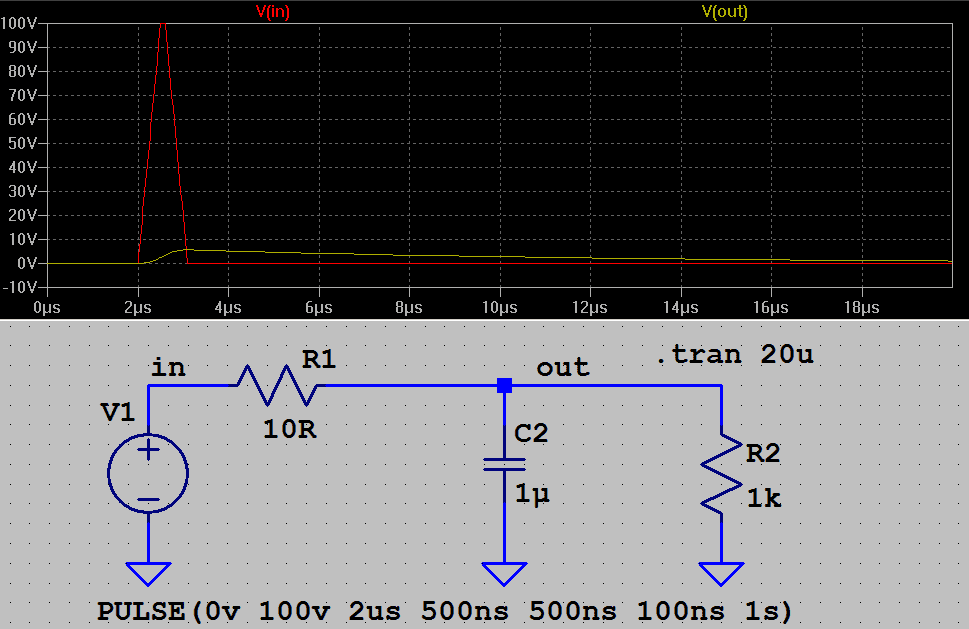This screenshot has height=629, width=969.
Task: Click the 1µ capacitor value
Action: coord(532,494)
